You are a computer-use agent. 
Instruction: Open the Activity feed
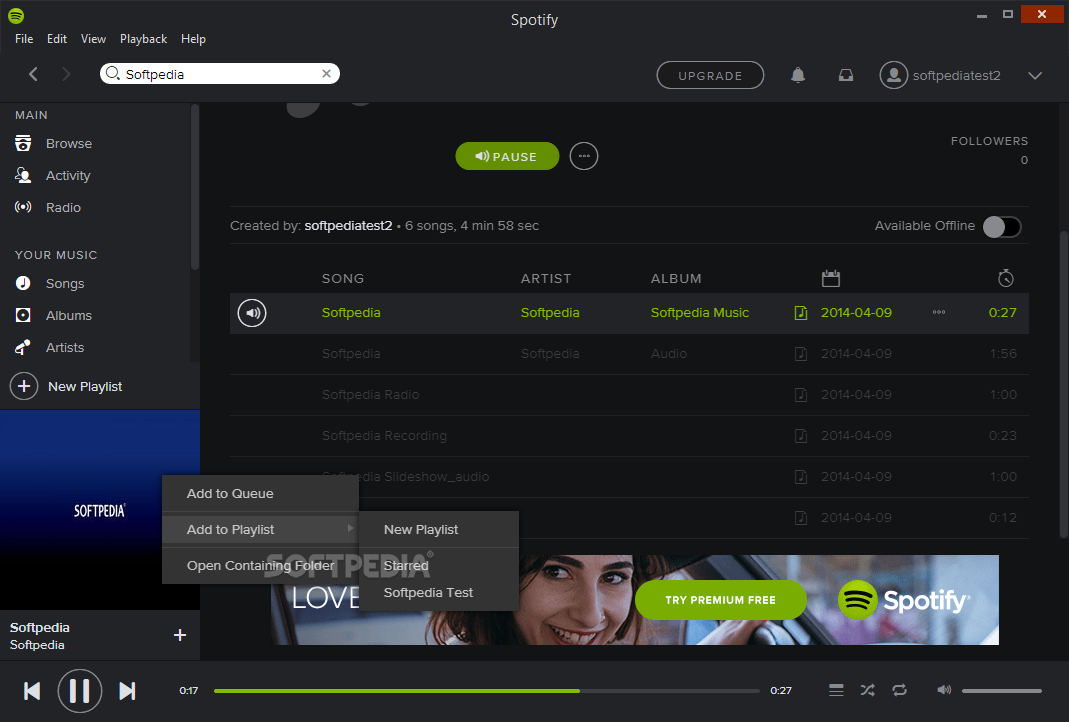pyautogui.click(x=52, y=175)
